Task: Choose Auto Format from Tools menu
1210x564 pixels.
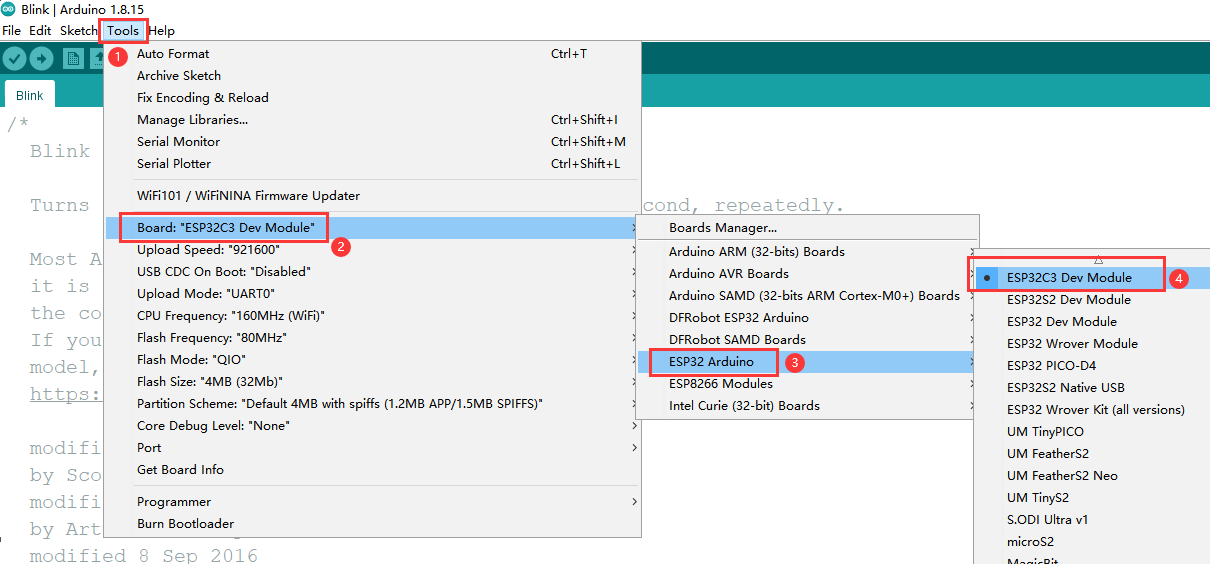Action: (371, 54)
